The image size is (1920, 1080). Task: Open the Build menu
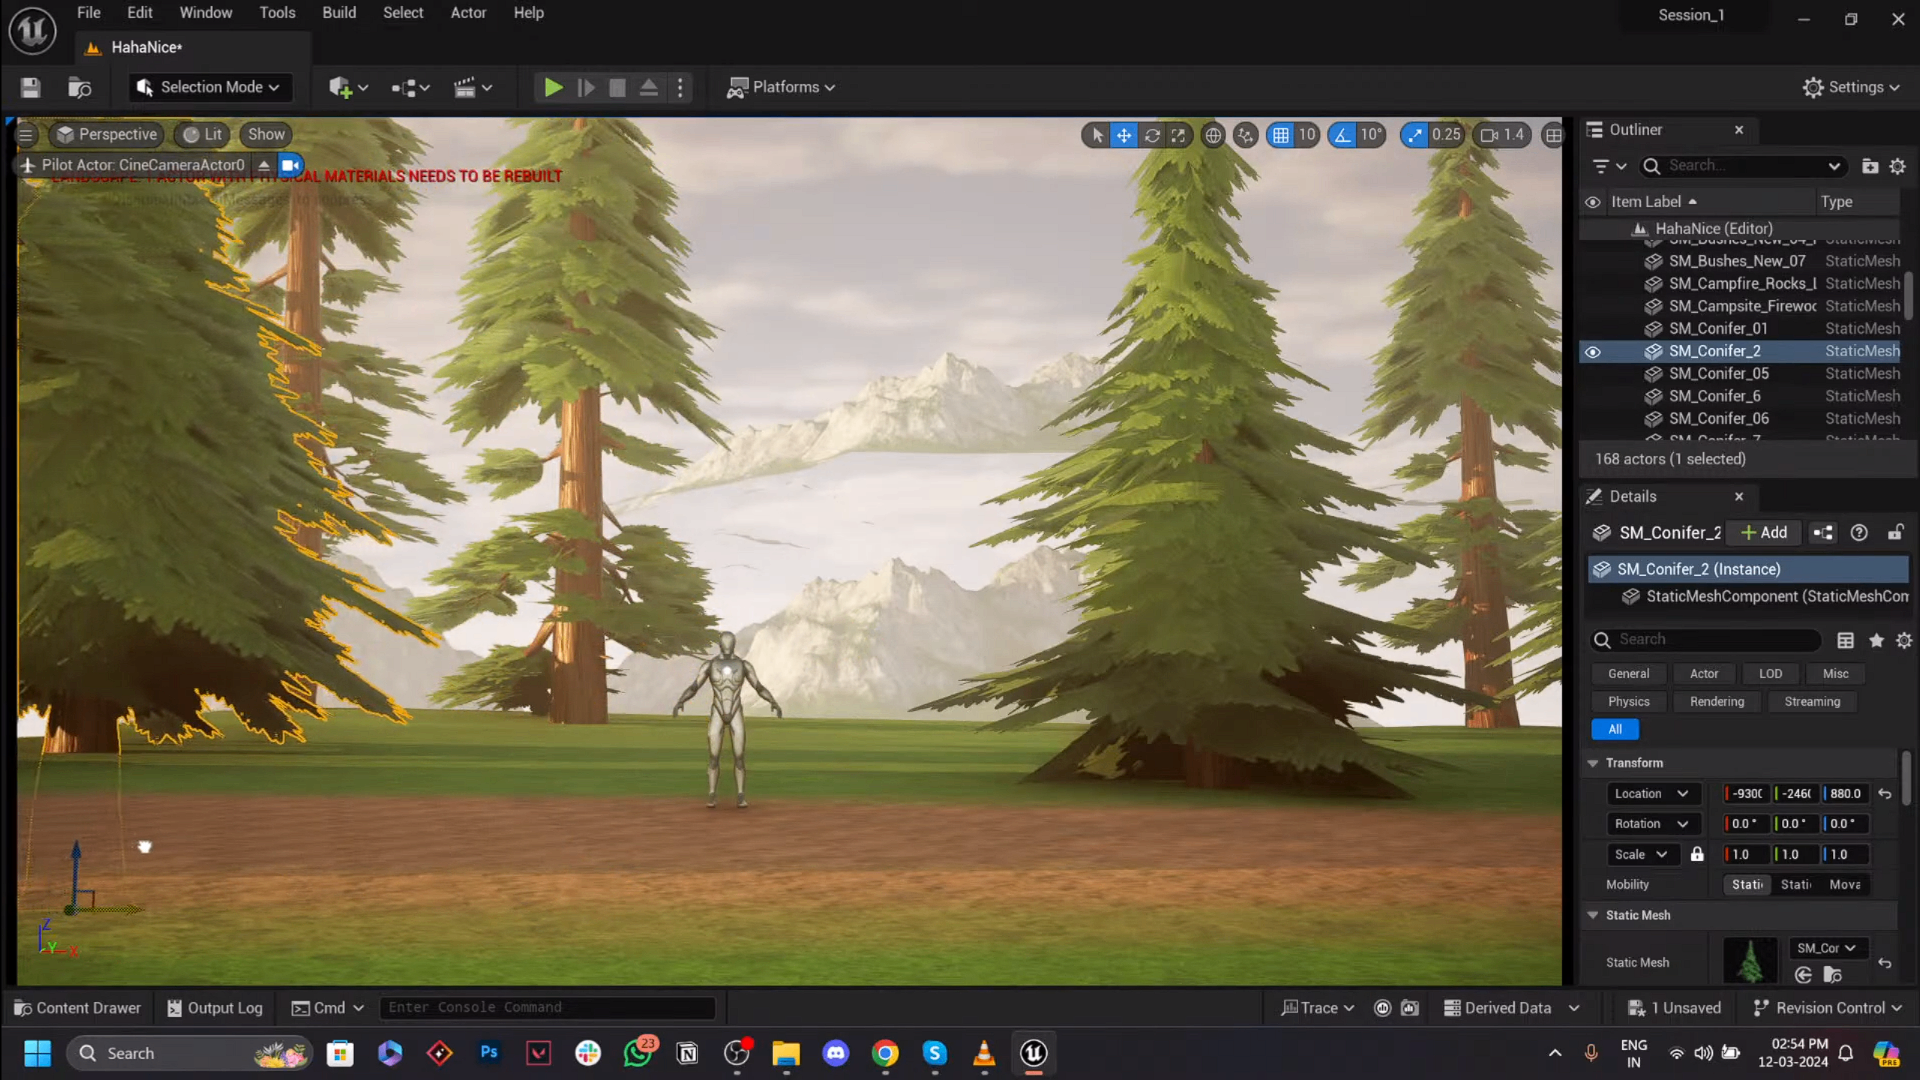coord(339,13)
